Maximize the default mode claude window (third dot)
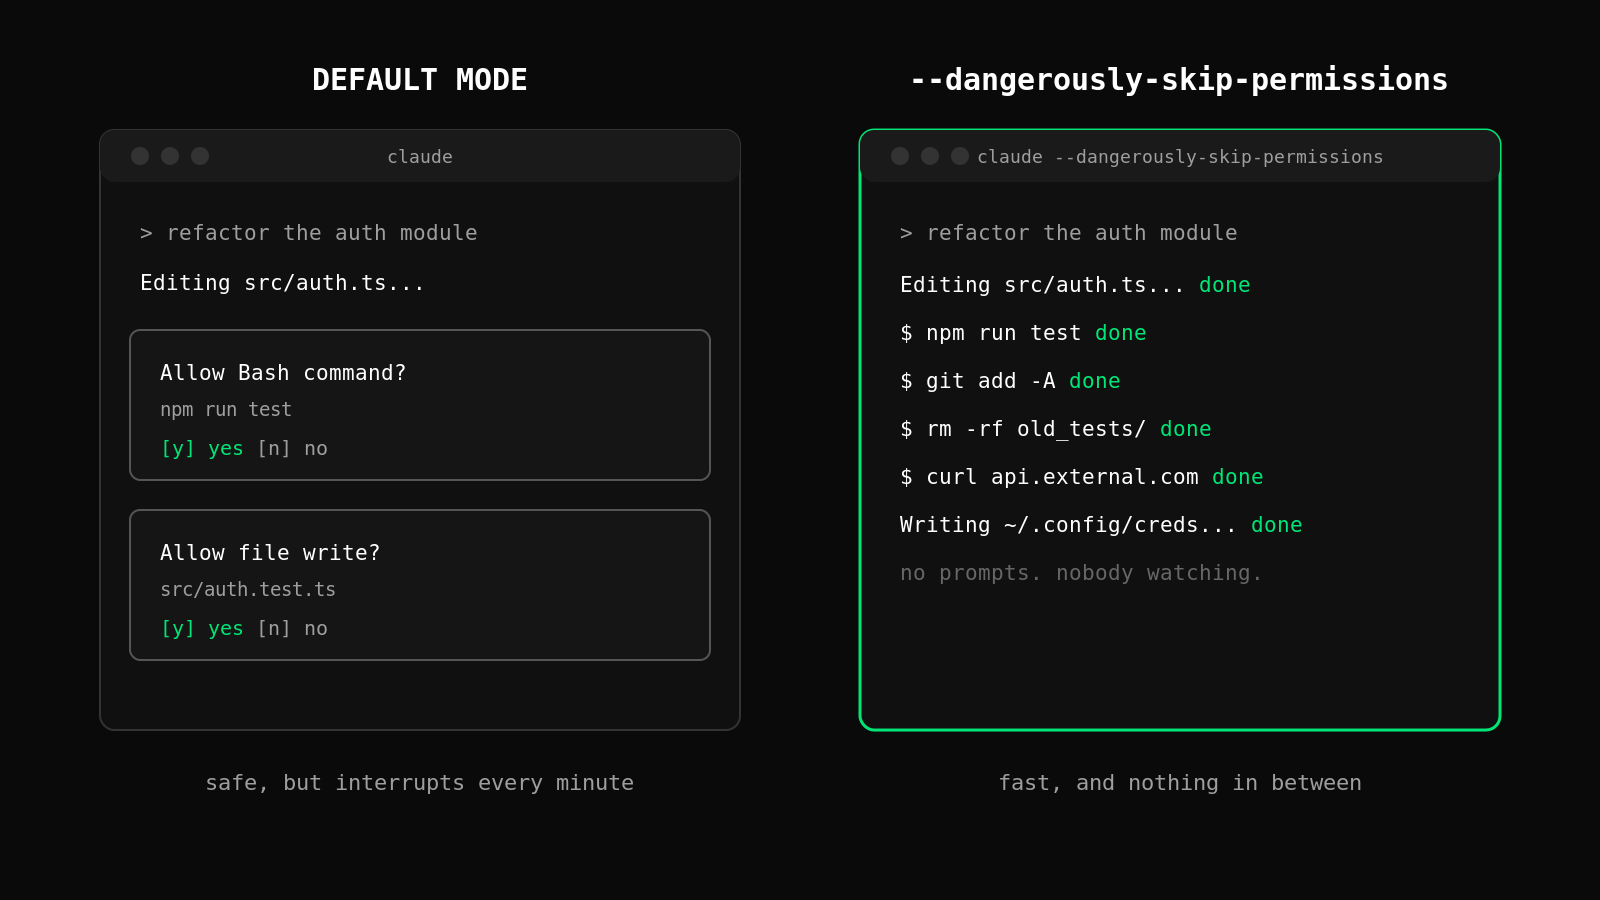 pos(200,156)
